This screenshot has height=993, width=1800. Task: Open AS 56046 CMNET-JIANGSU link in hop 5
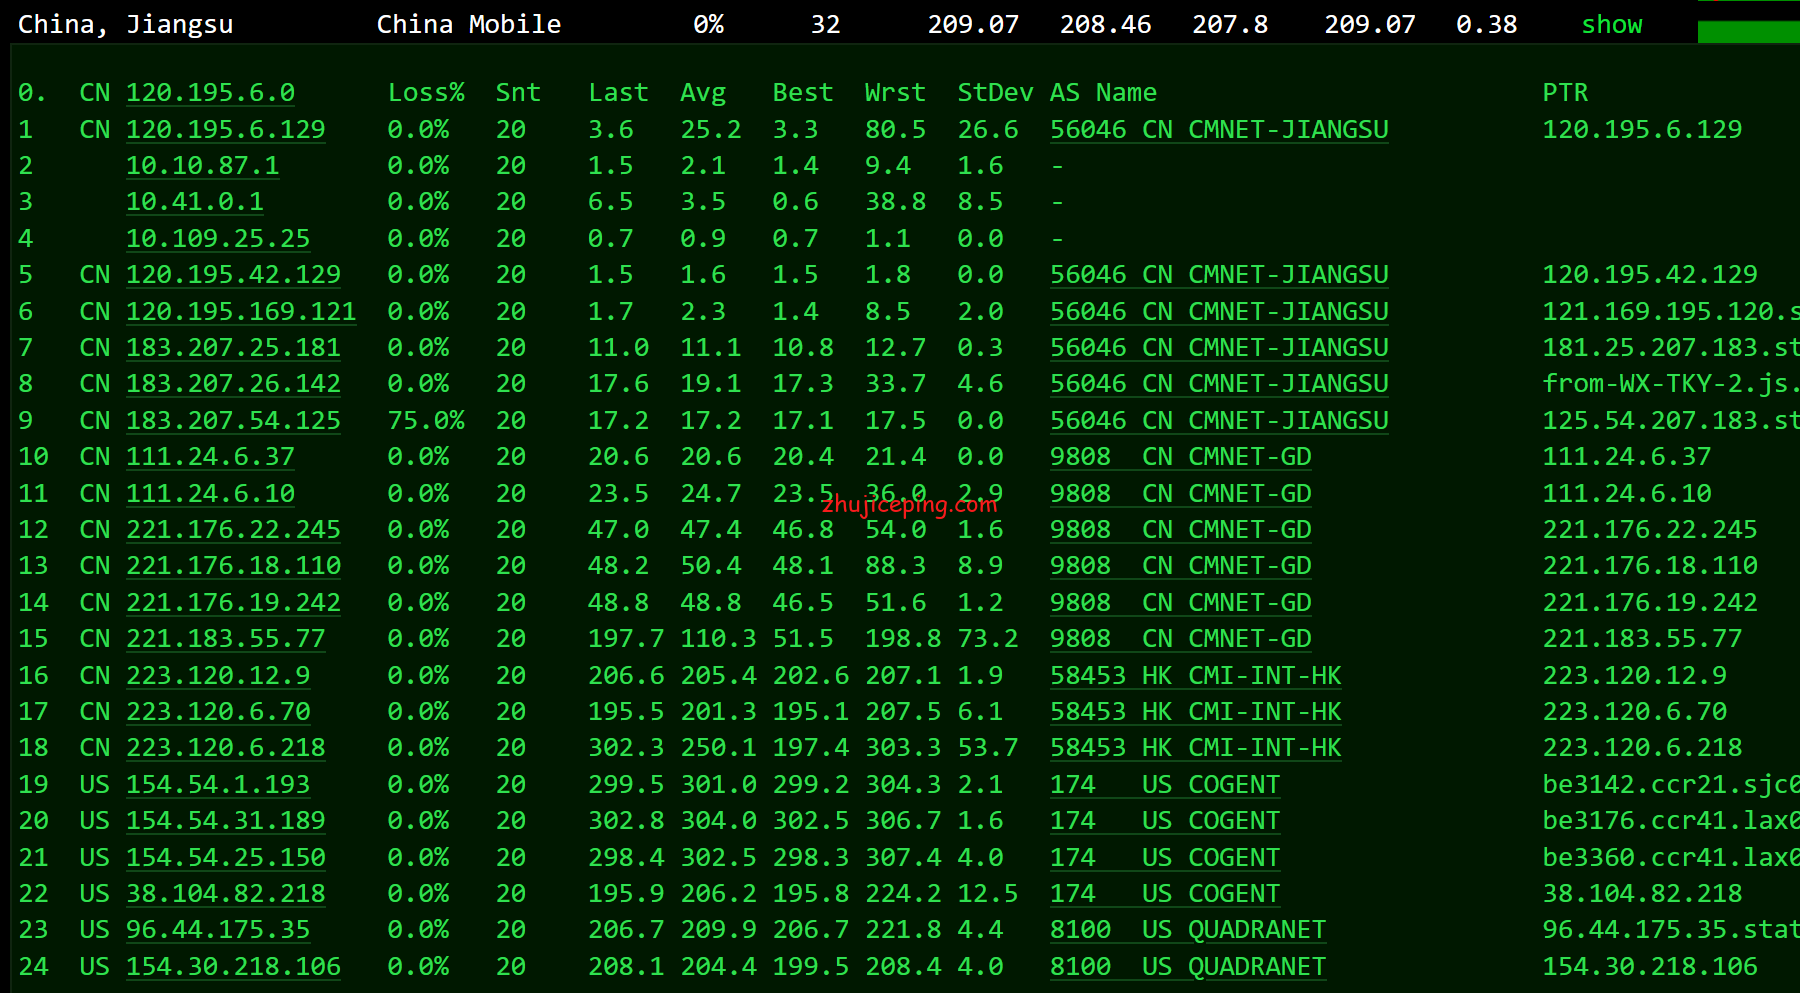click(x=1219, y=274)
